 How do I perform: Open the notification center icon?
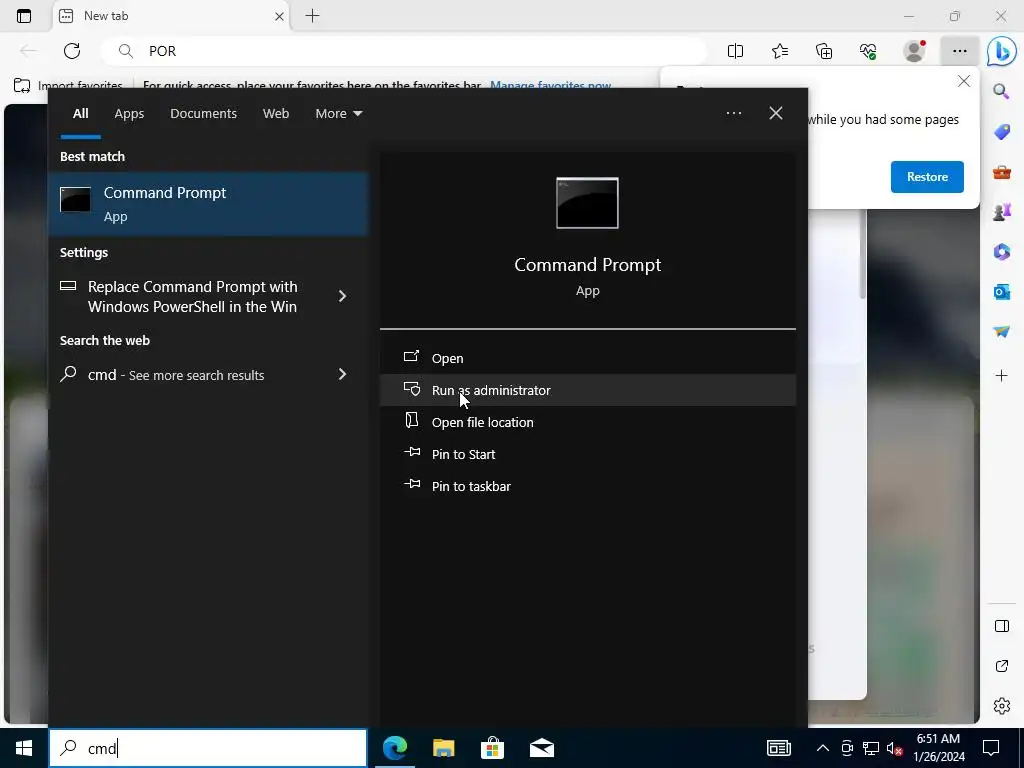pos(991,748)
